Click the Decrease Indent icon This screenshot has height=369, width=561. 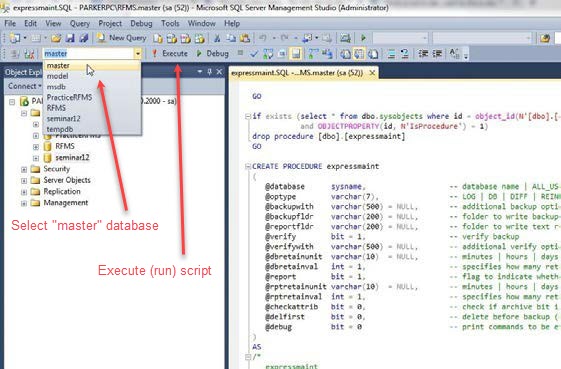pos(423,54)
